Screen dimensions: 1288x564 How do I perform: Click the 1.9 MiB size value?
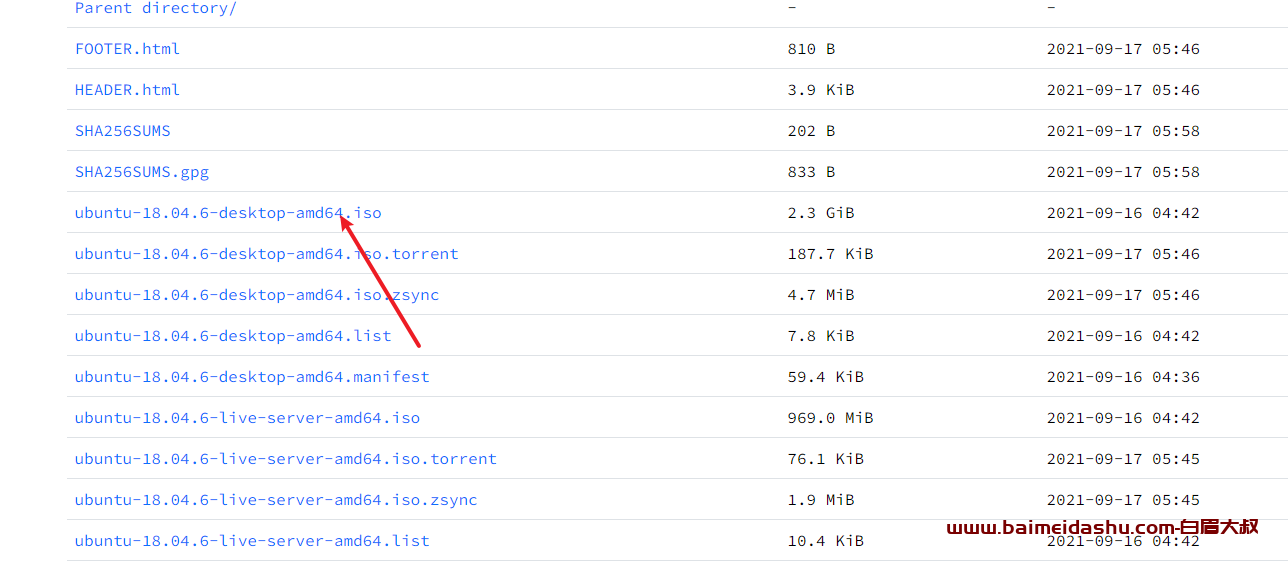coord(821,500)
